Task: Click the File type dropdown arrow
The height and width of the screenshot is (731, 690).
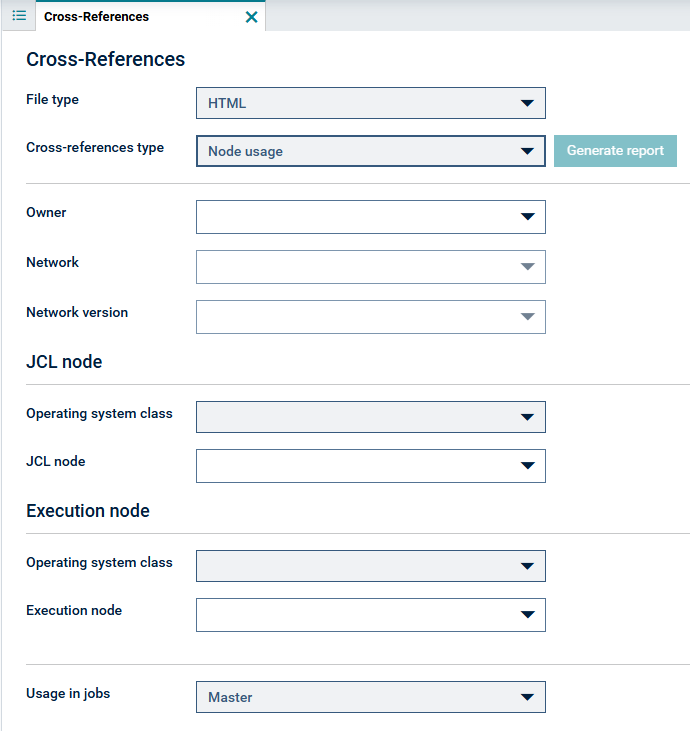Action: point(527,103)
